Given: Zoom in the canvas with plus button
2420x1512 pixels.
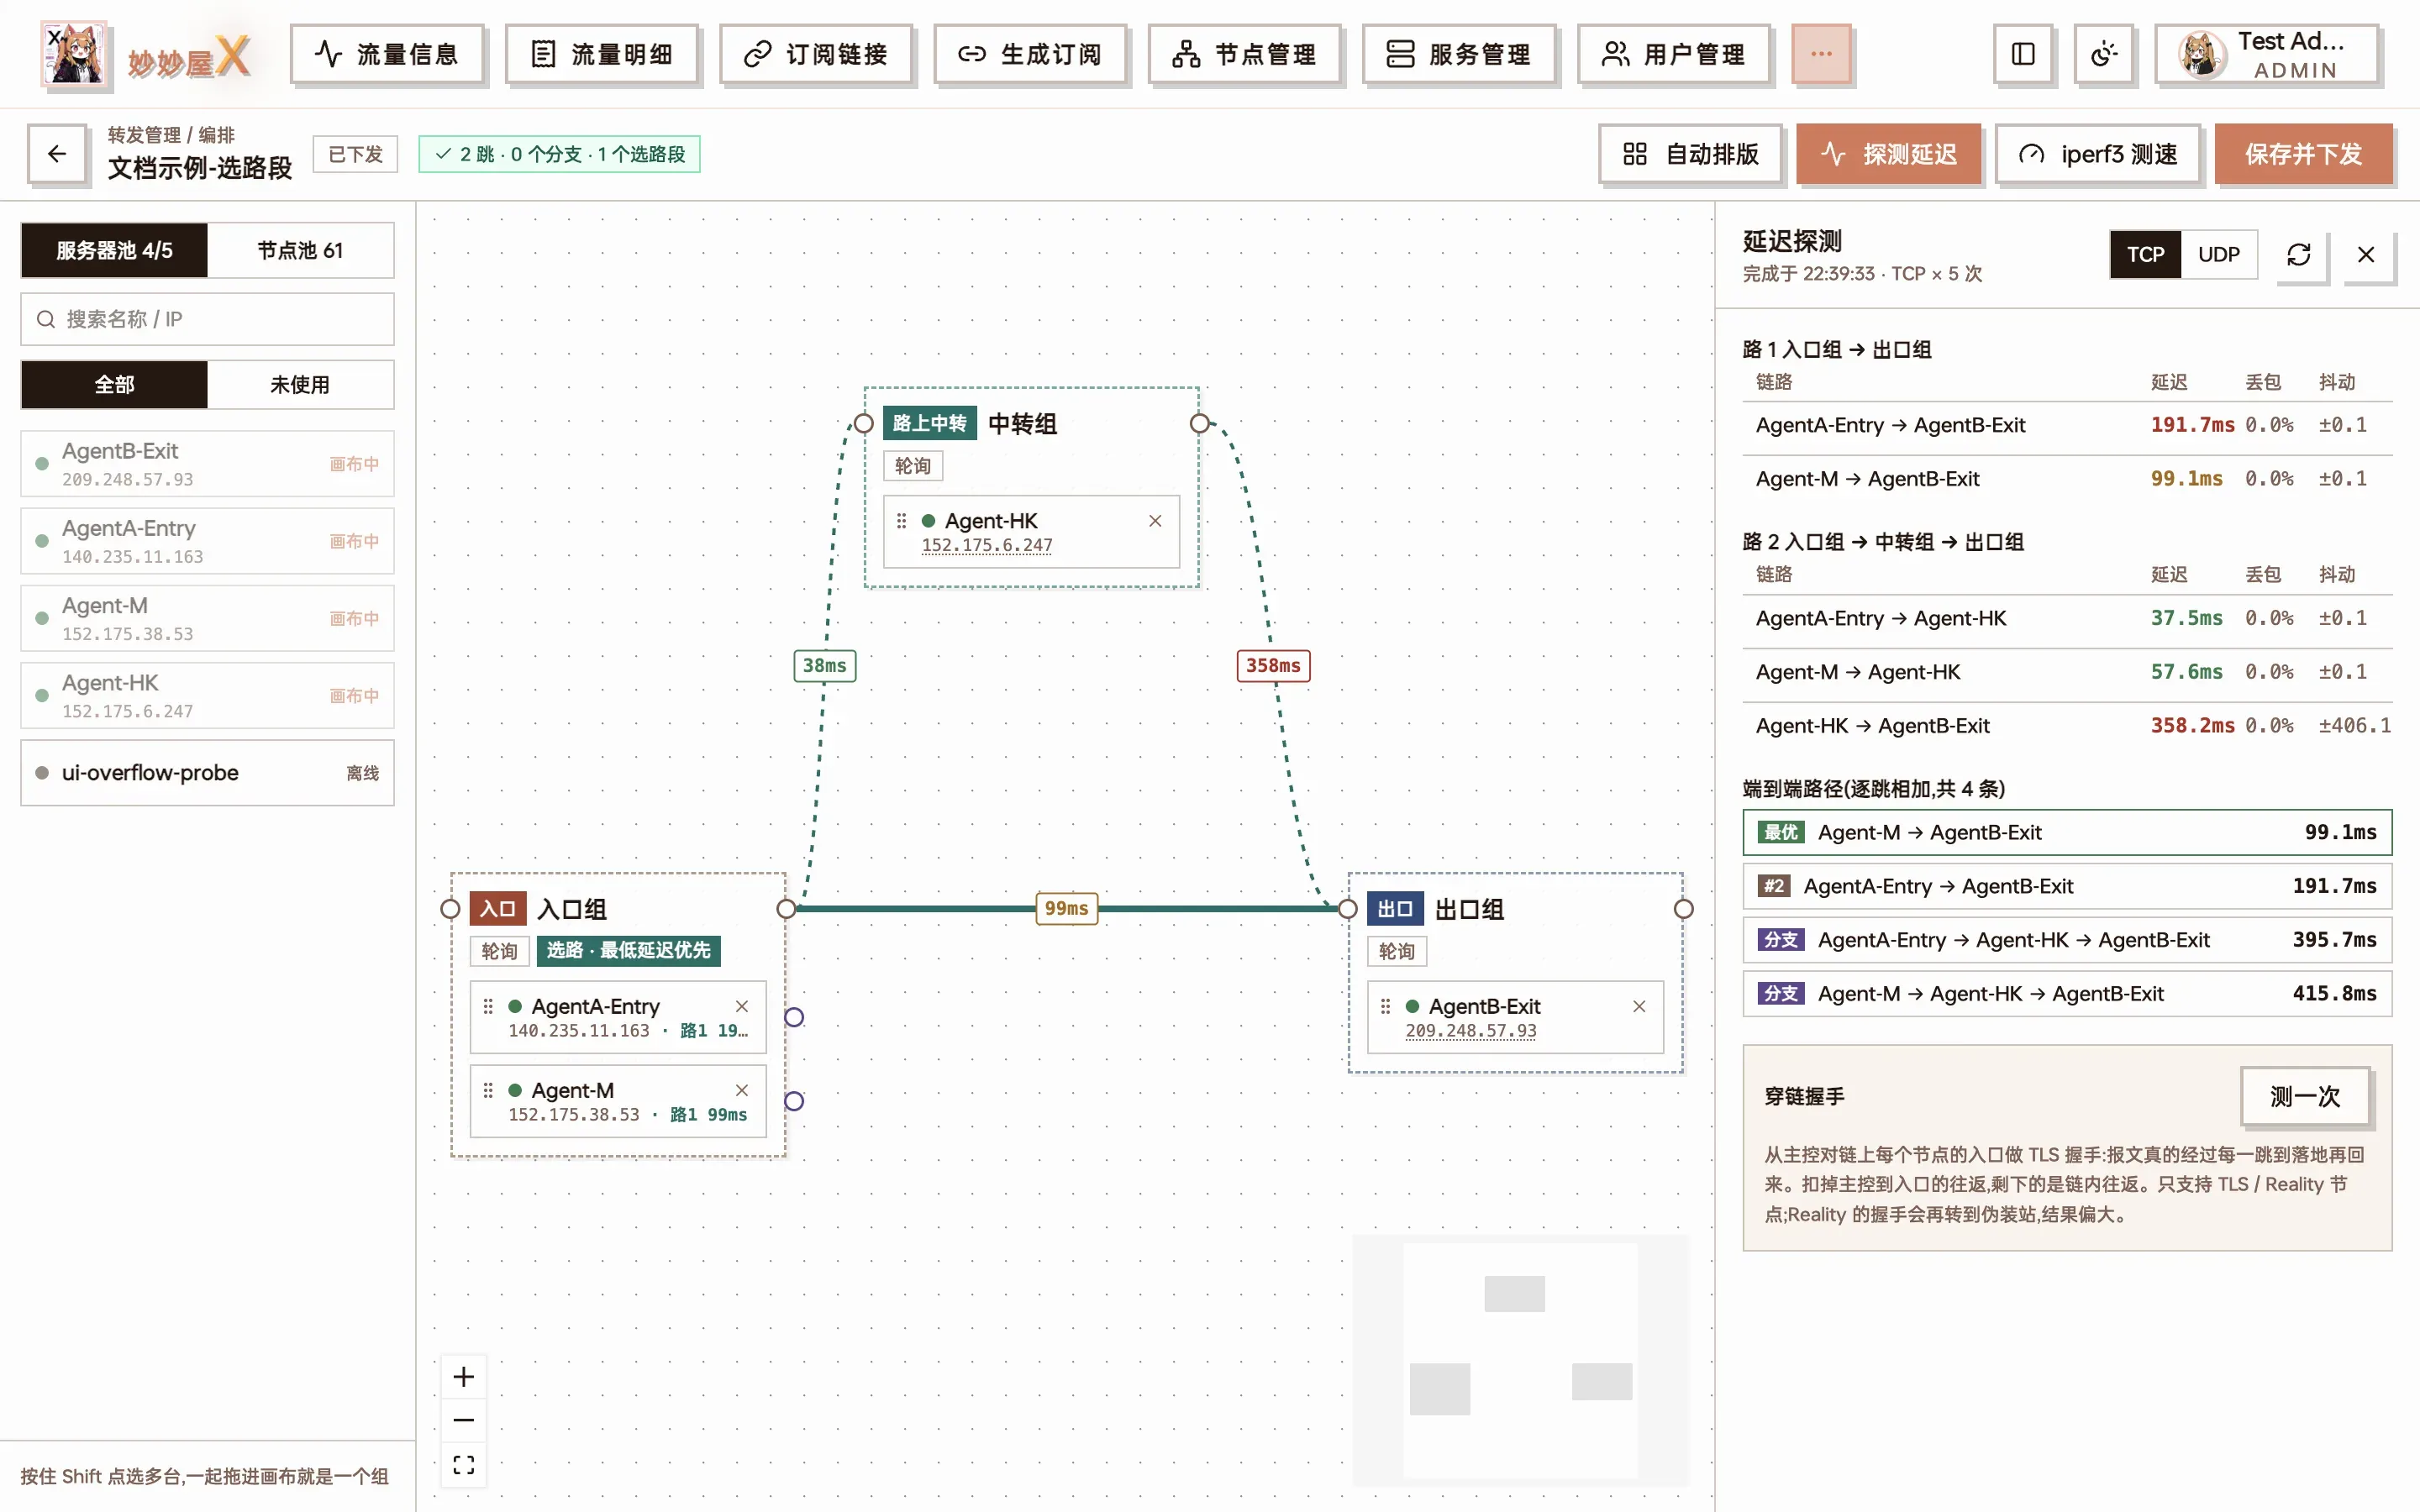Looking at the screenshot, I should click(464, 1377).
